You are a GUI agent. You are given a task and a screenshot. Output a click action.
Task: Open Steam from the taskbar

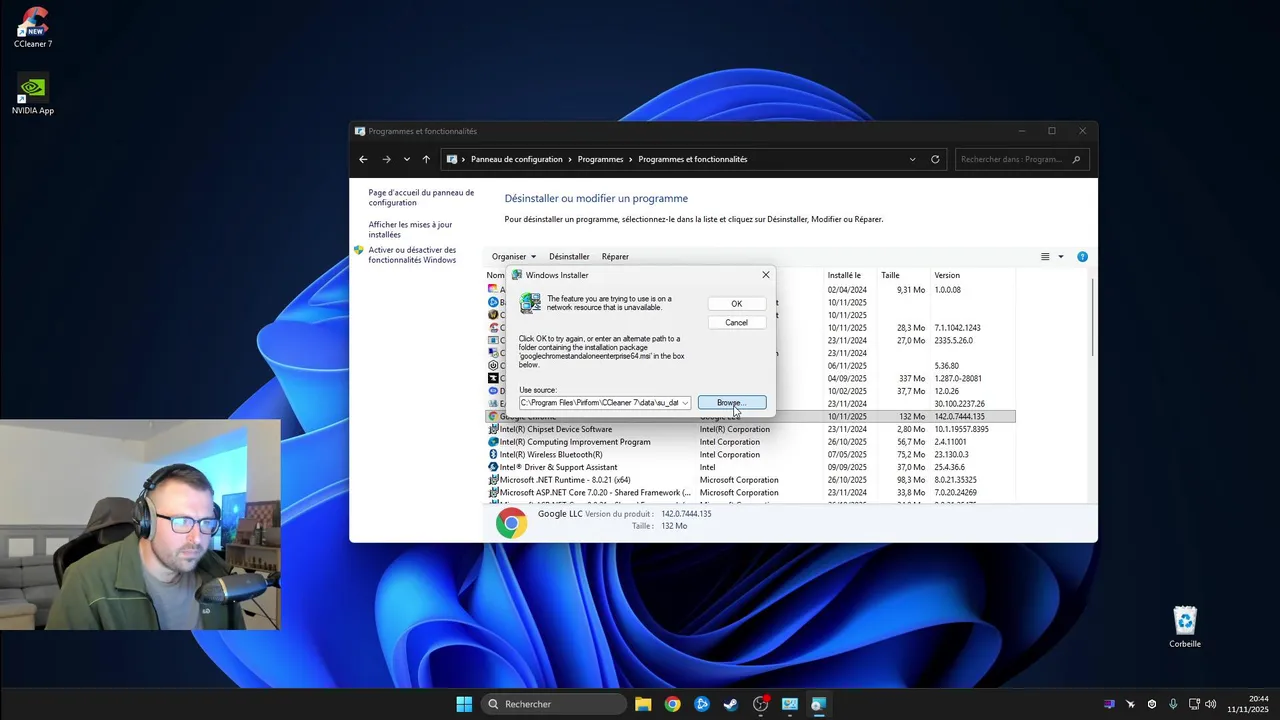coord(731,704)
